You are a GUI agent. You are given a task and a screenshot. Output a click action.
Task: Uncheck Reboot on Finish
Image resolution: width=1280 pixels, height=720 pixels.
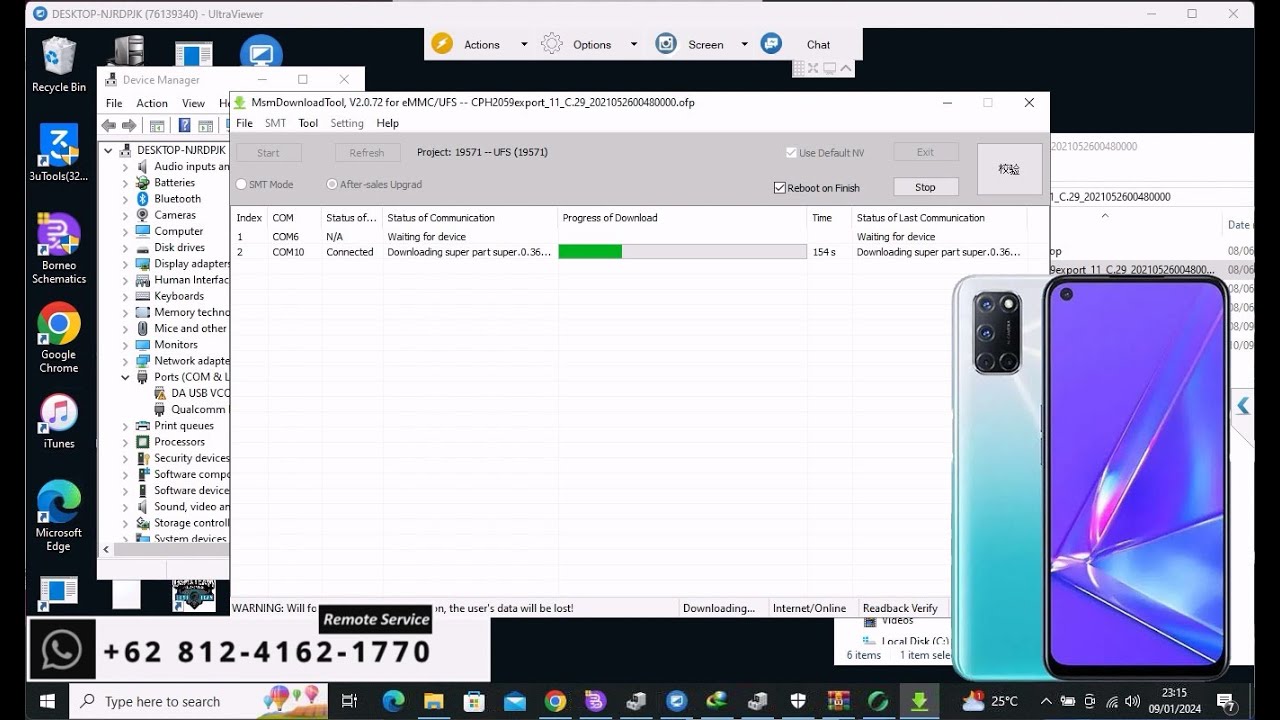[778, 187]
